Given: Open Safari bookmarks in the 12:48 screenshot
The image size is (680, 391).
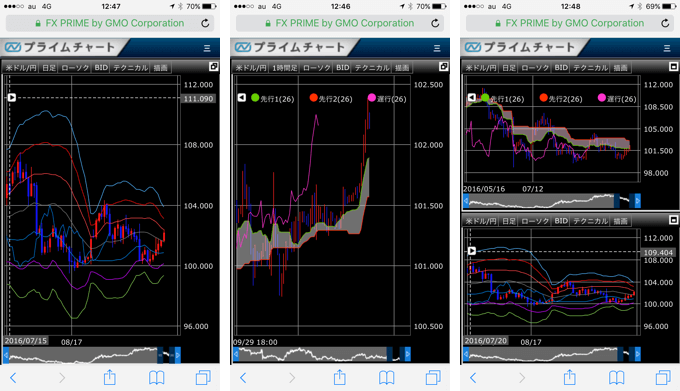Looking at the screenshot, I should 616,378.
